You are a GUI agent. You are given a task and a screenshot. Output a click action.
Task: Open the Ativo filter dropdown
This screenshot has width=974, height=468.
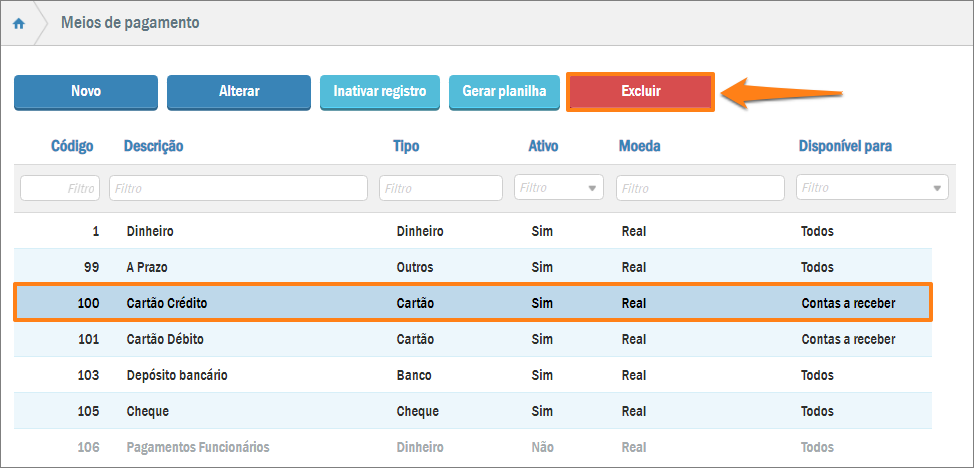coord(559,188)
